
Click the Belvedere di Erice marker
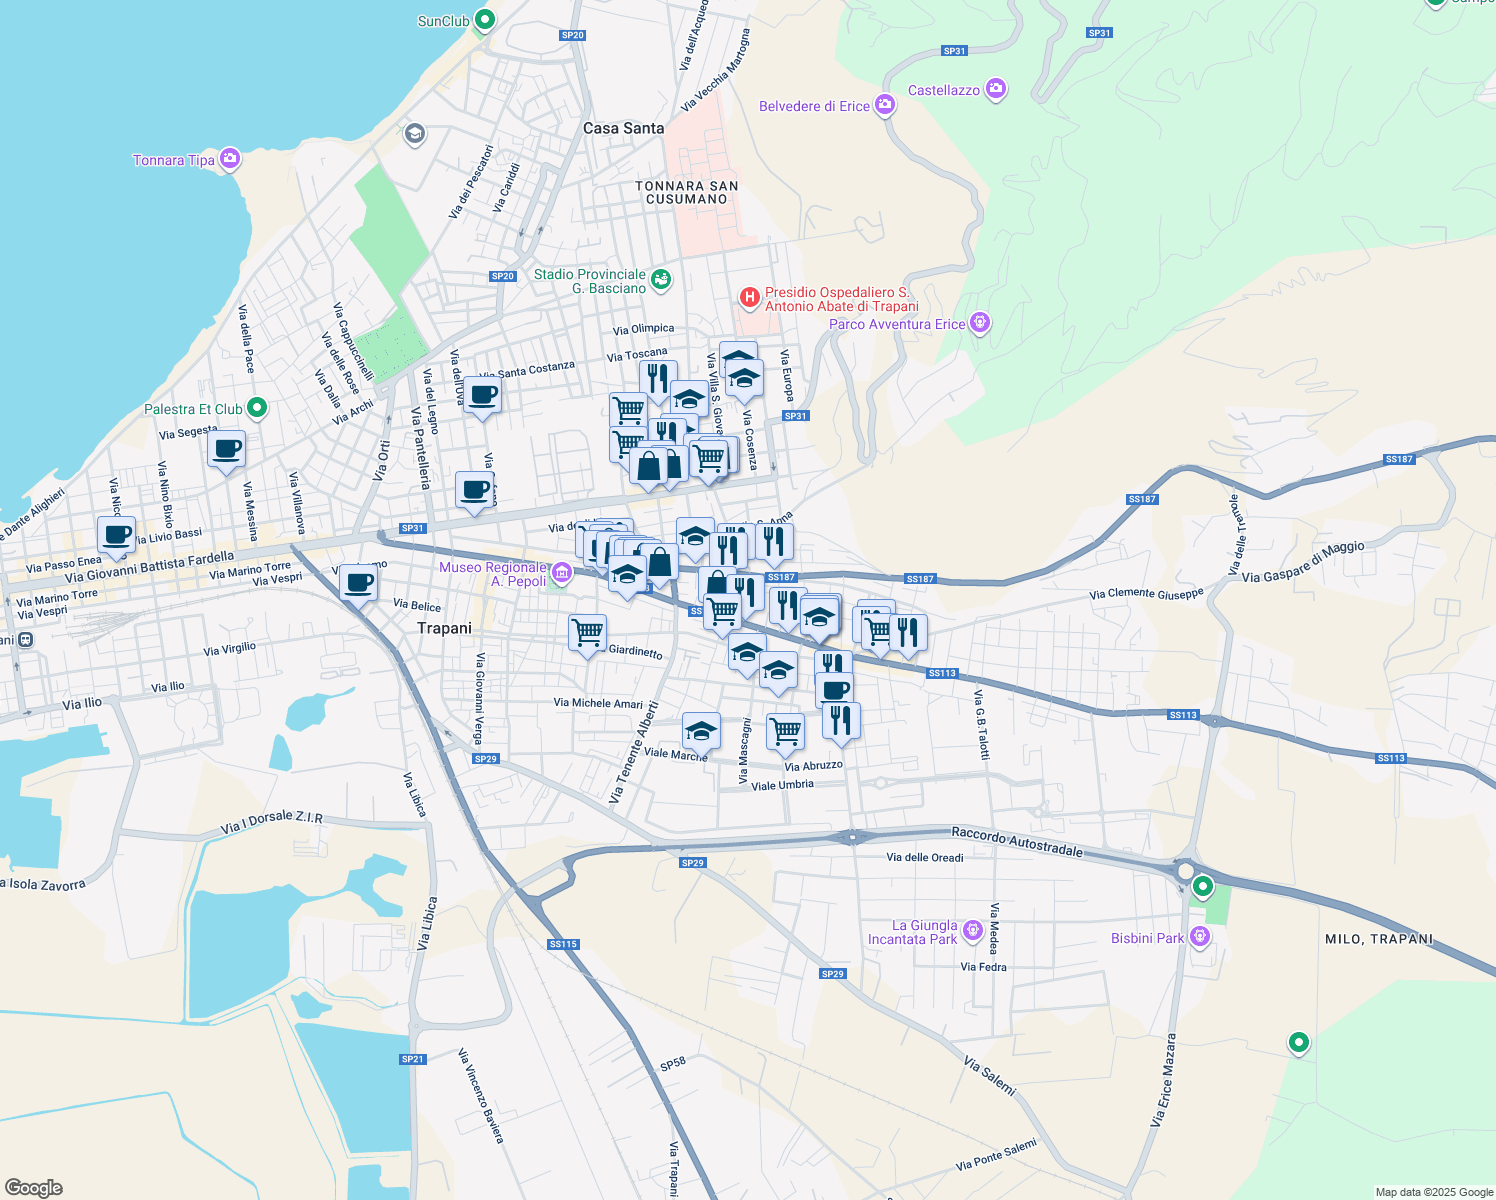(x=884, y=106)
